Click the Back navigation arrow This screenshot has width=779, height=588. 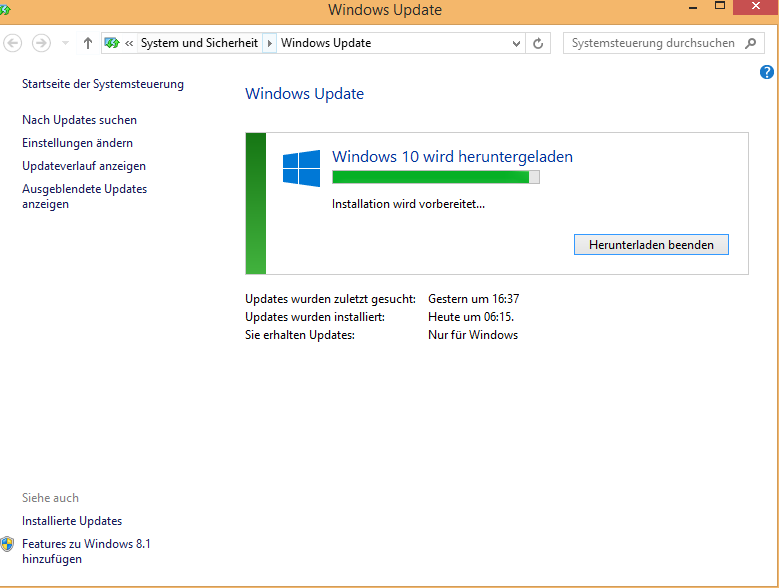[x=13, y=43]
